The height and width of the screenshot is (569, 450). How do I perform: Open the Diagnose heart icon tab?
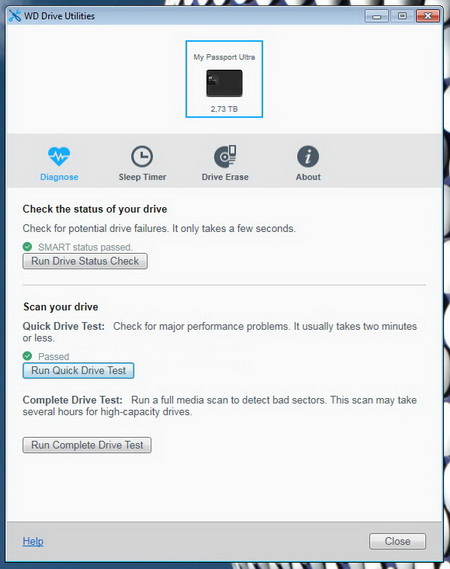59,156
